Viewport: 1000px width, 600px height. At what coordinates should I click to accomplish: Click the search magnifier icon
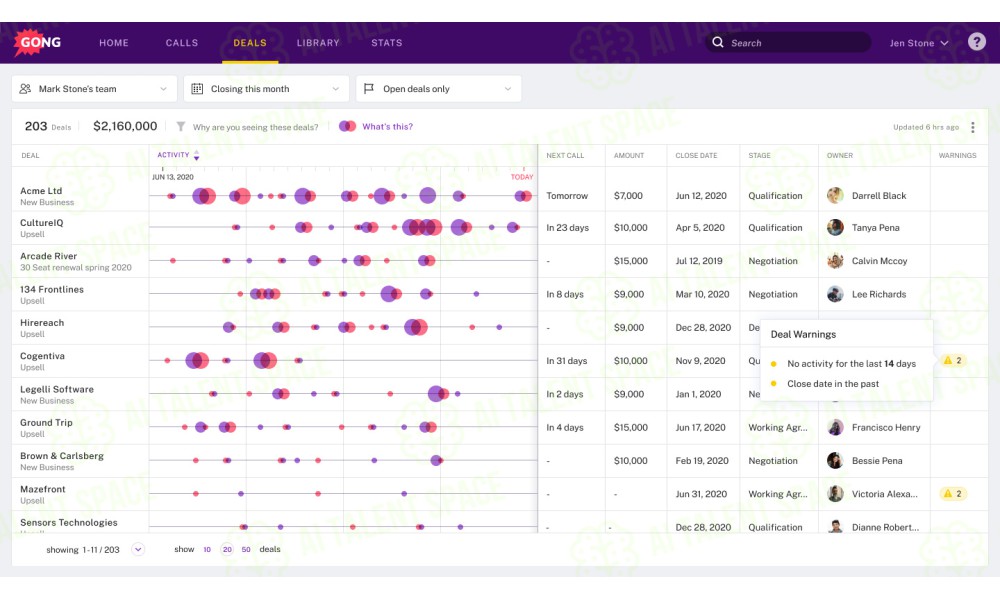718,42
